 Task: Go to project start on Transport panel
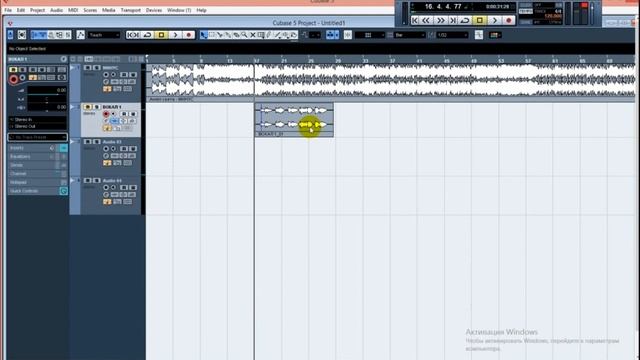click(415, 20)
